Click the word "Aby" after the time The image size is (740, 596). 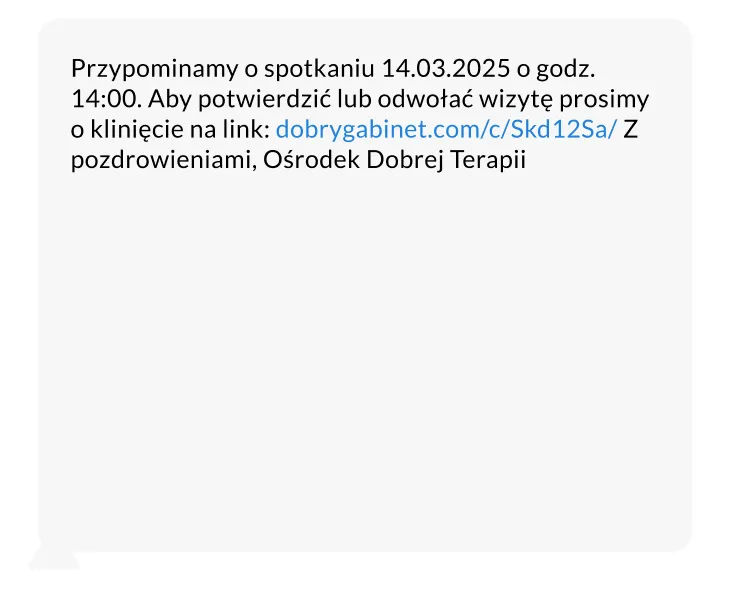tap(168, 100)
